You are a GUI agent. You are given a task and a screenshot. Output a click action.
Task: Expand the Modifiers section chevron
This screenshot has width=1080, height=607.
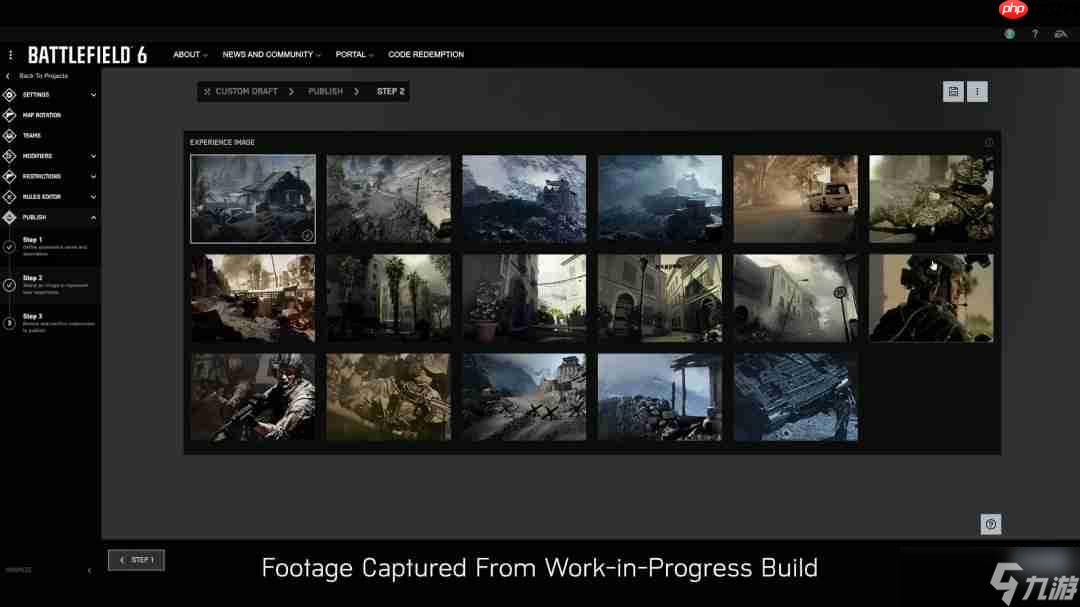tap(93, 156)
